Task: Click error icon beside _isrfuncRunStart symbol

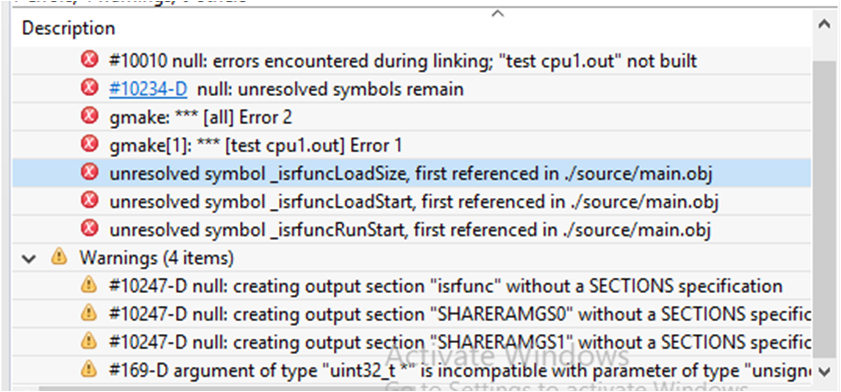Action: coord(89,229)
